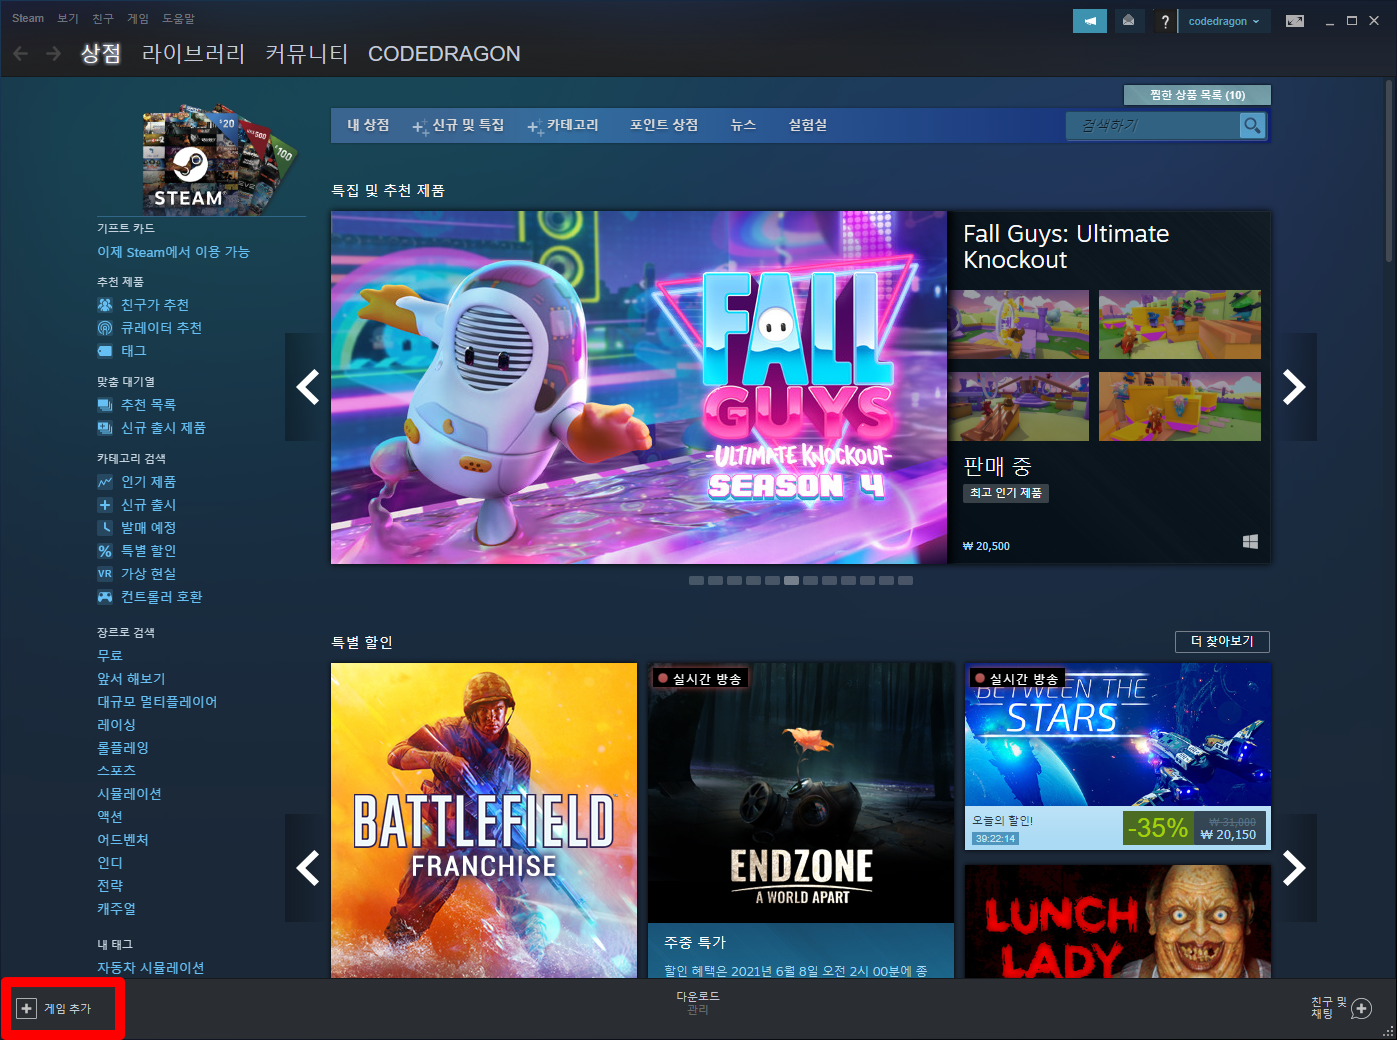This screenshot has height=1040, width=1397.
Task: Click in the store search field
Action: pos(1153,125)
